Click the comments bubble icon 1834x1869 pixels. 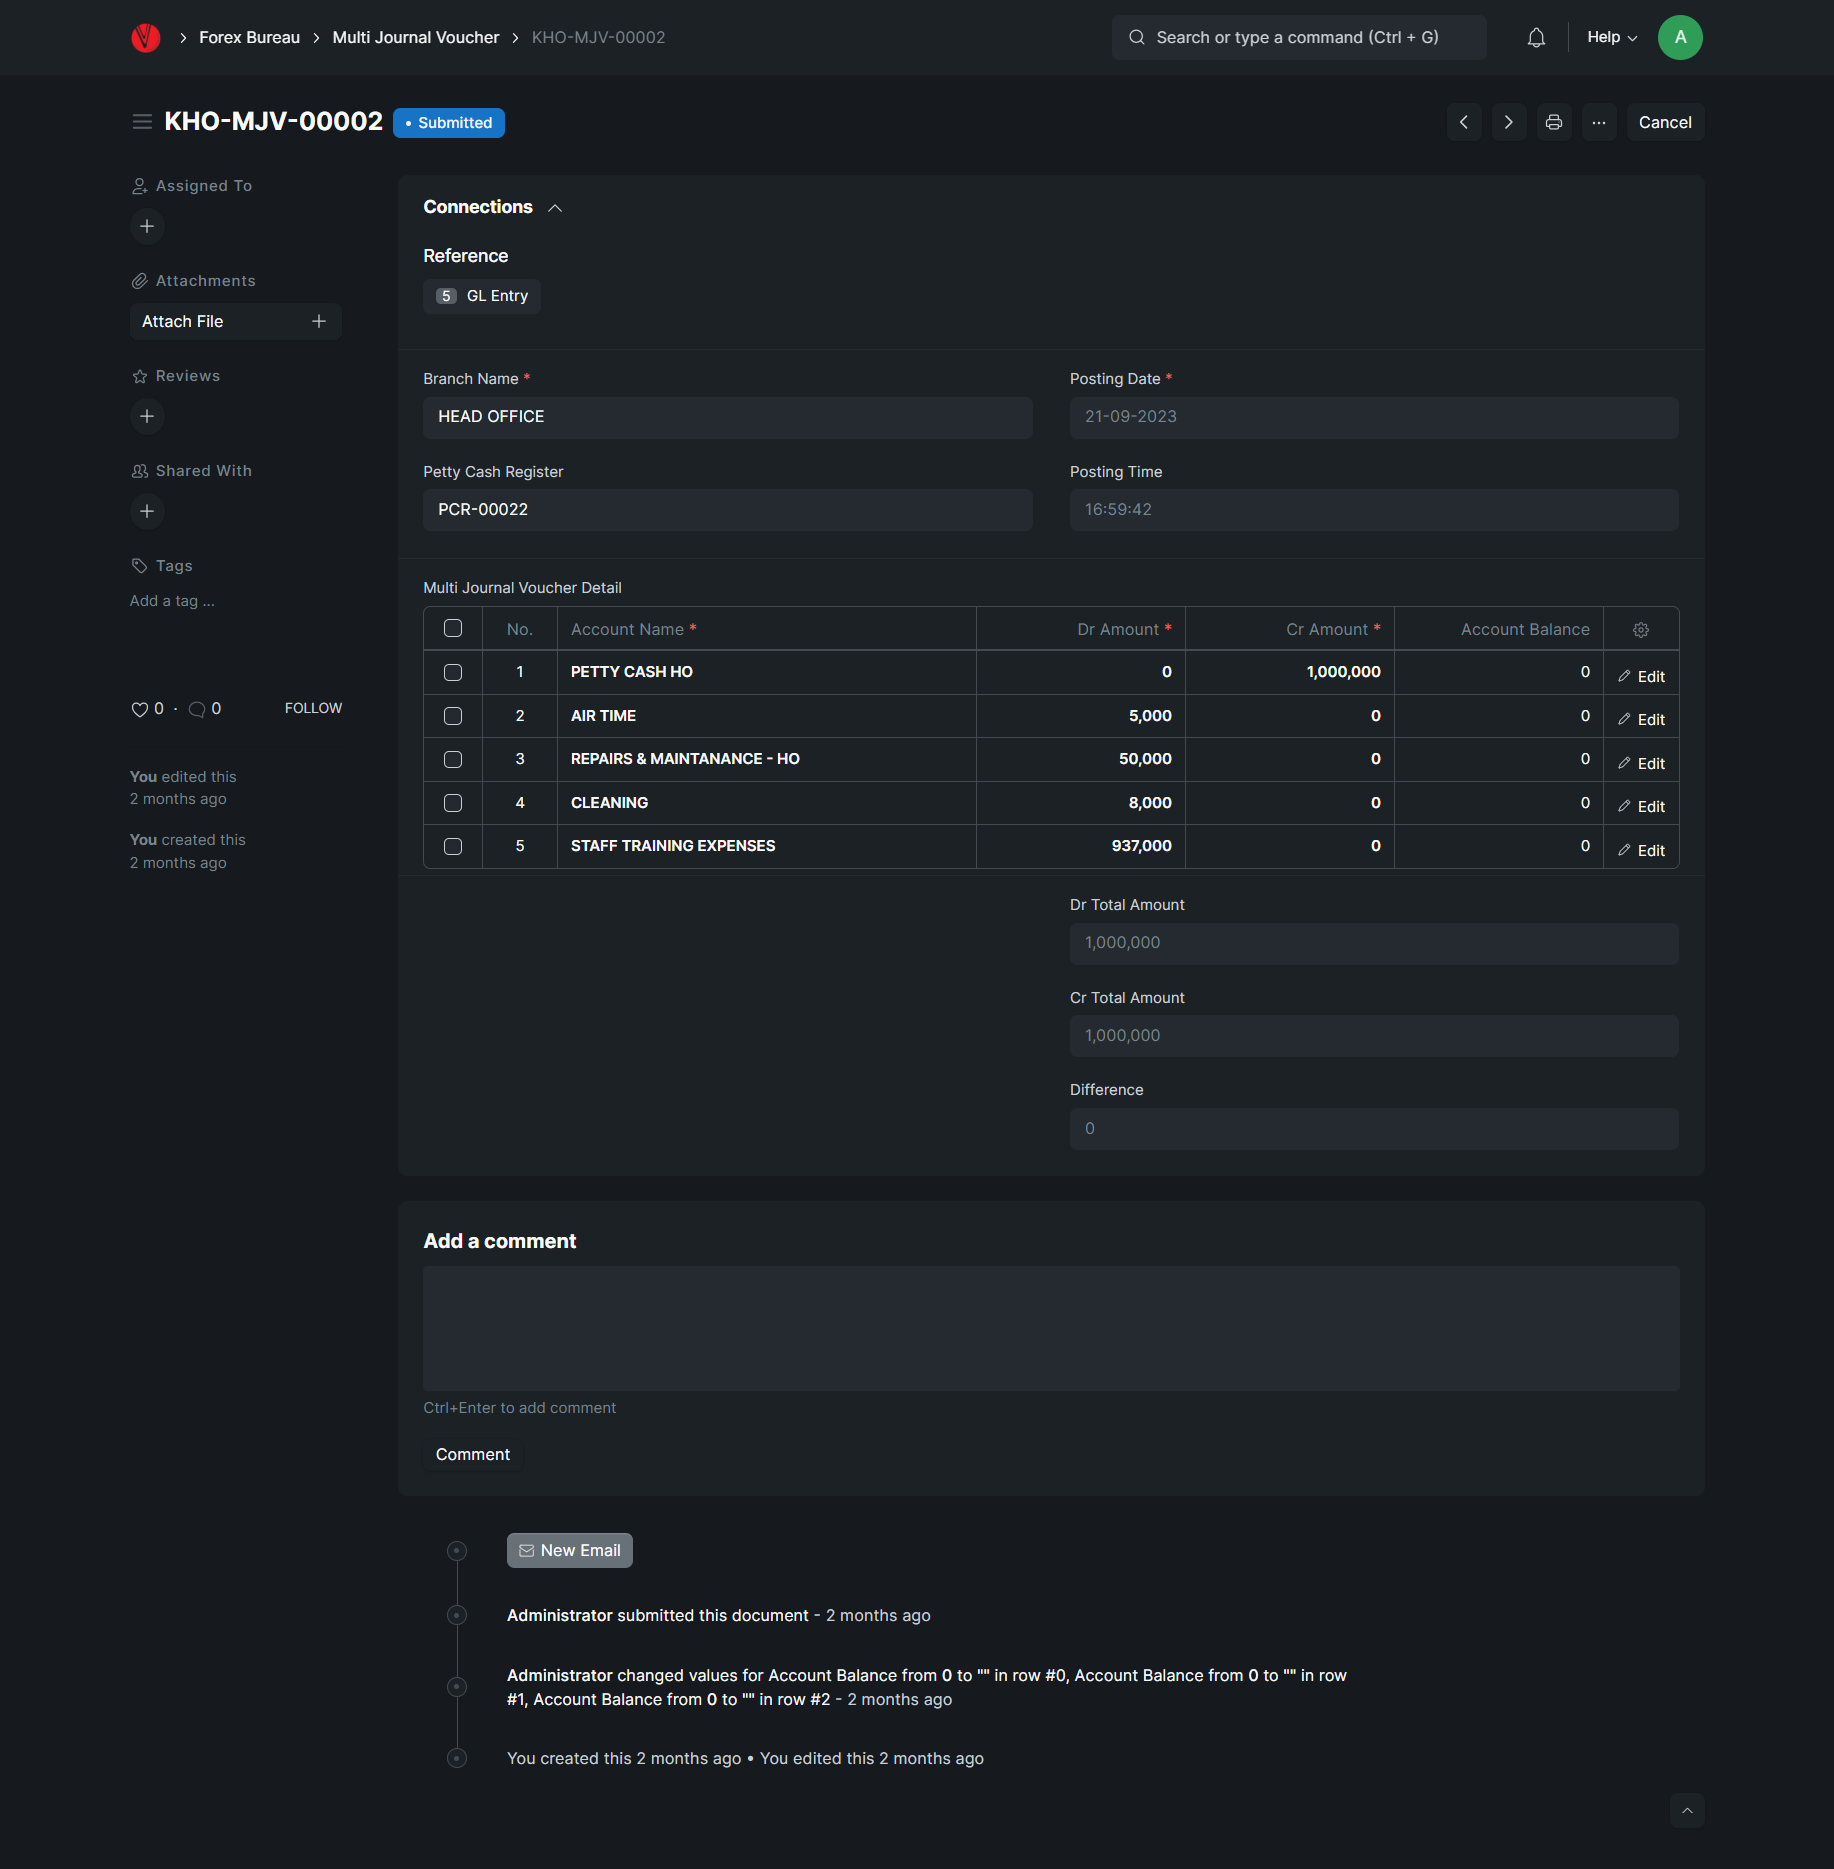197,709
